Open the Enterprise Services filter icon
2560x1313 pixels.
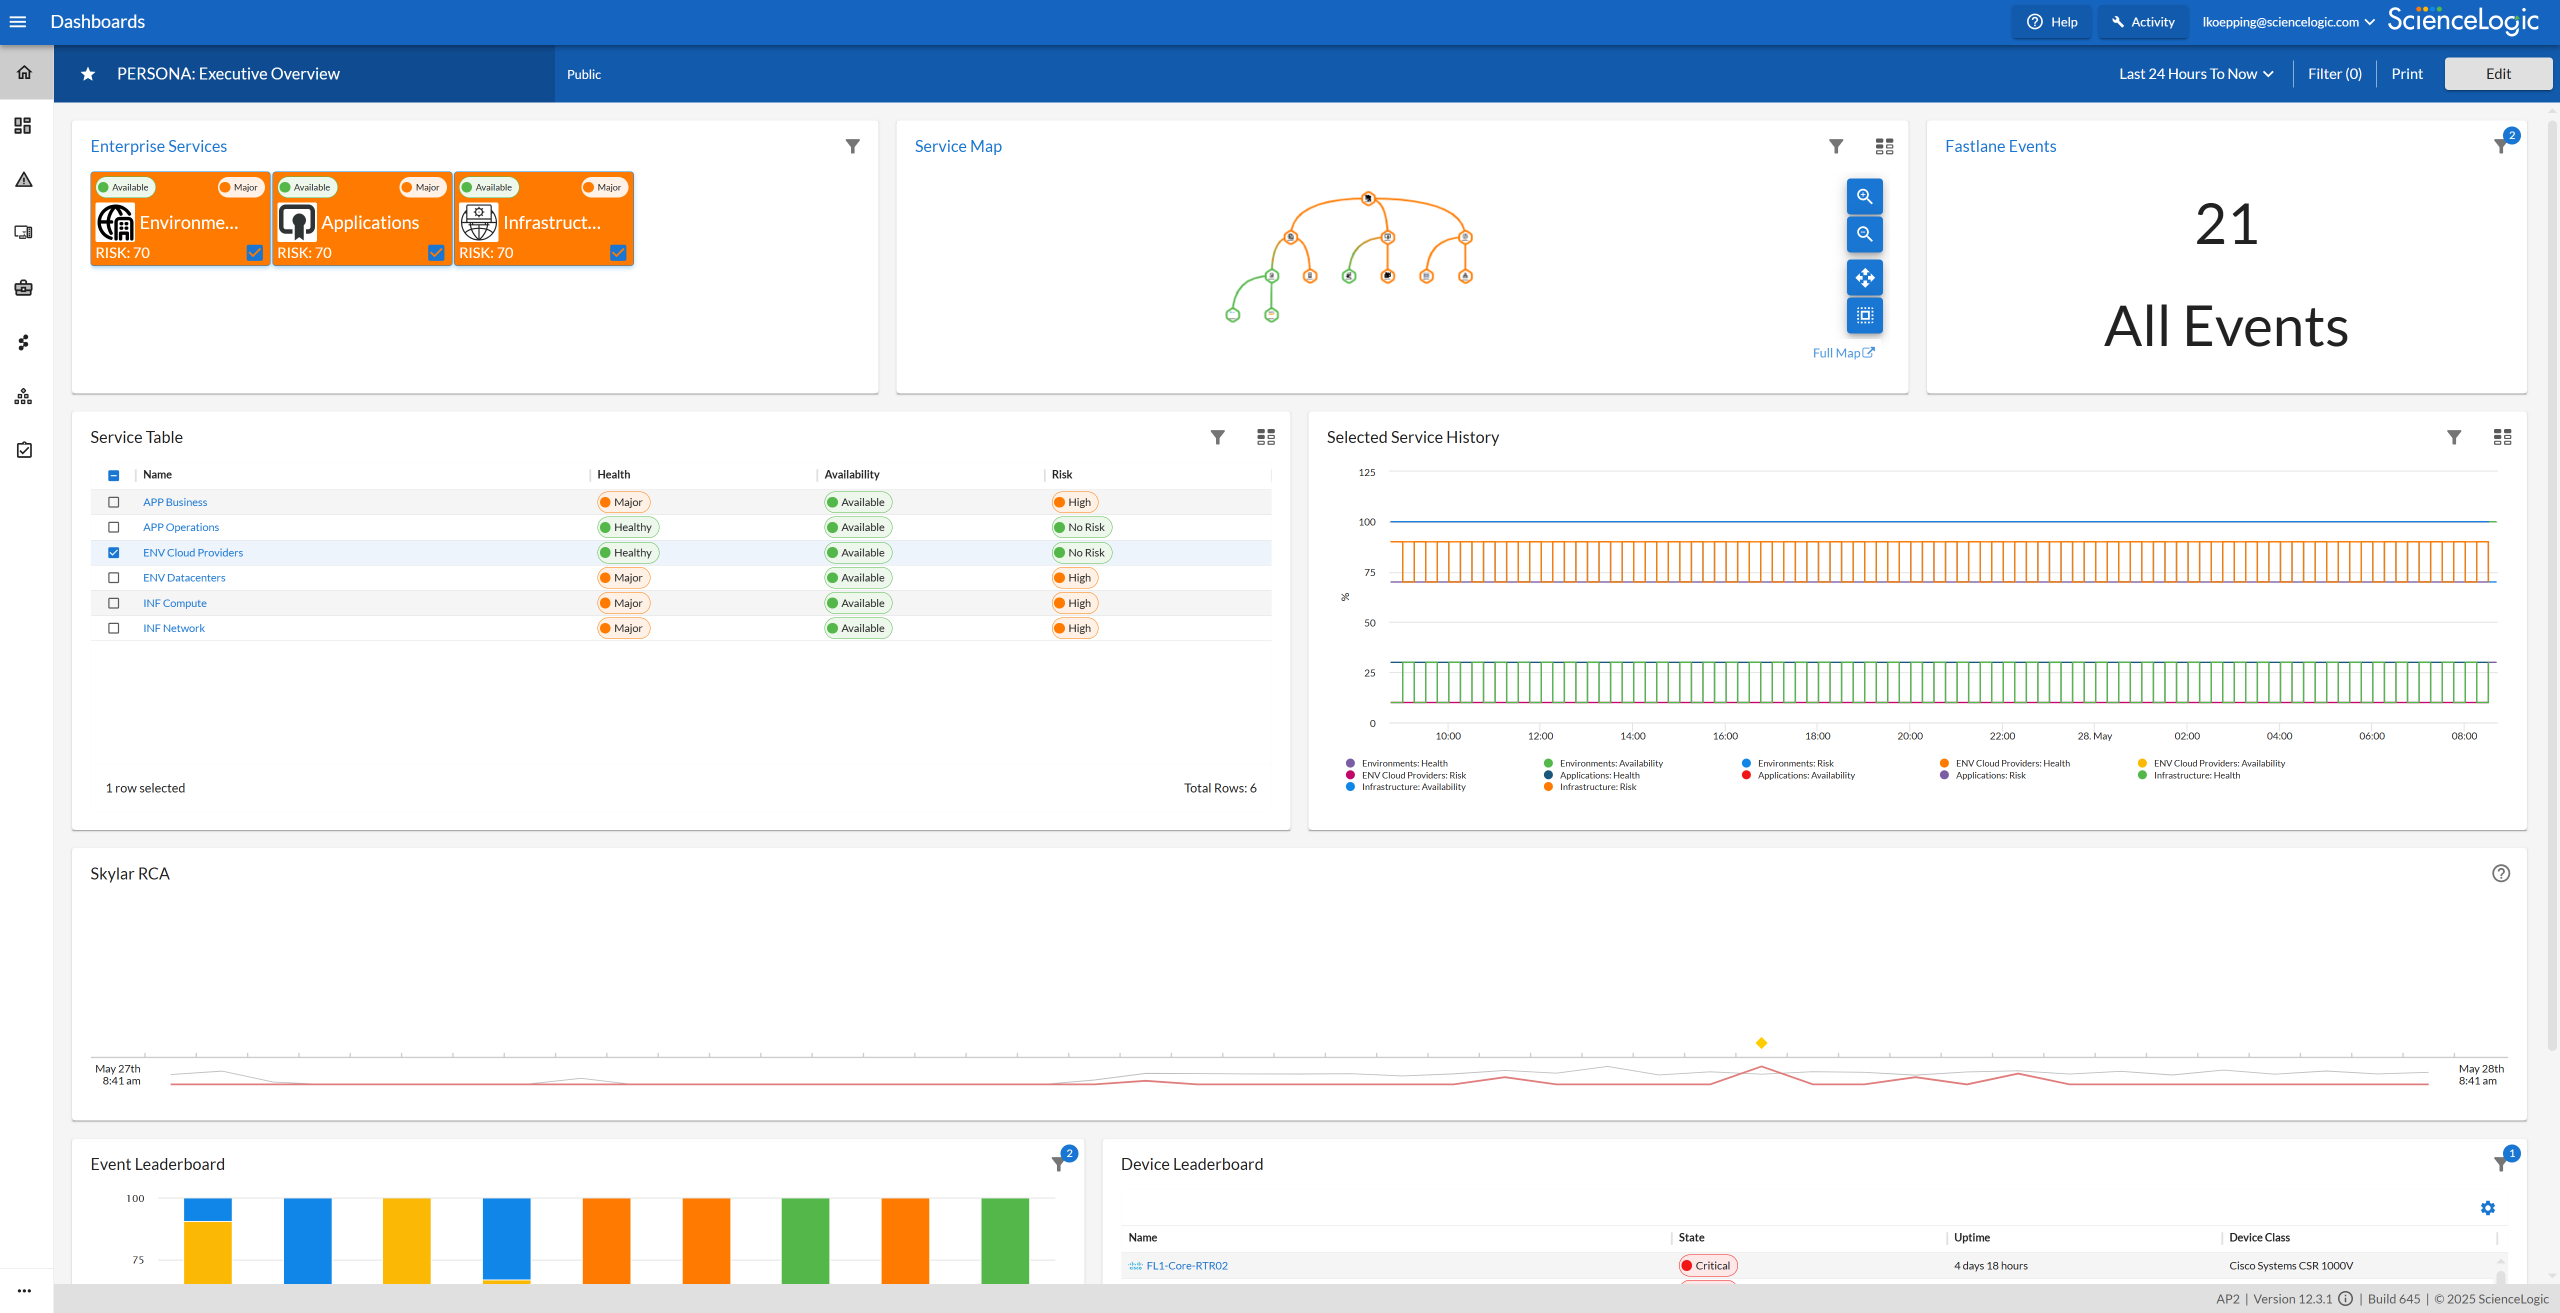(x=852, y=146)
